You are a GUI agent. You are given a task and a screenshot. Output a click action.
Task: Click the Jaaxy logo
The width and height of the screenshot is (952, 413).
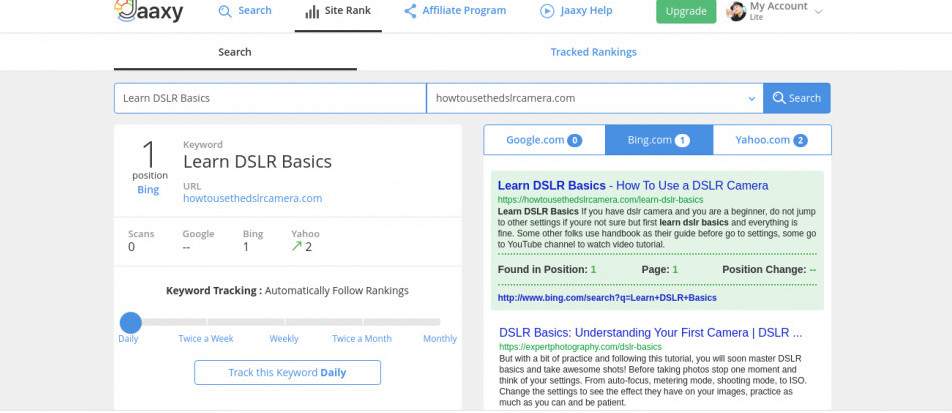pos(149,10)
